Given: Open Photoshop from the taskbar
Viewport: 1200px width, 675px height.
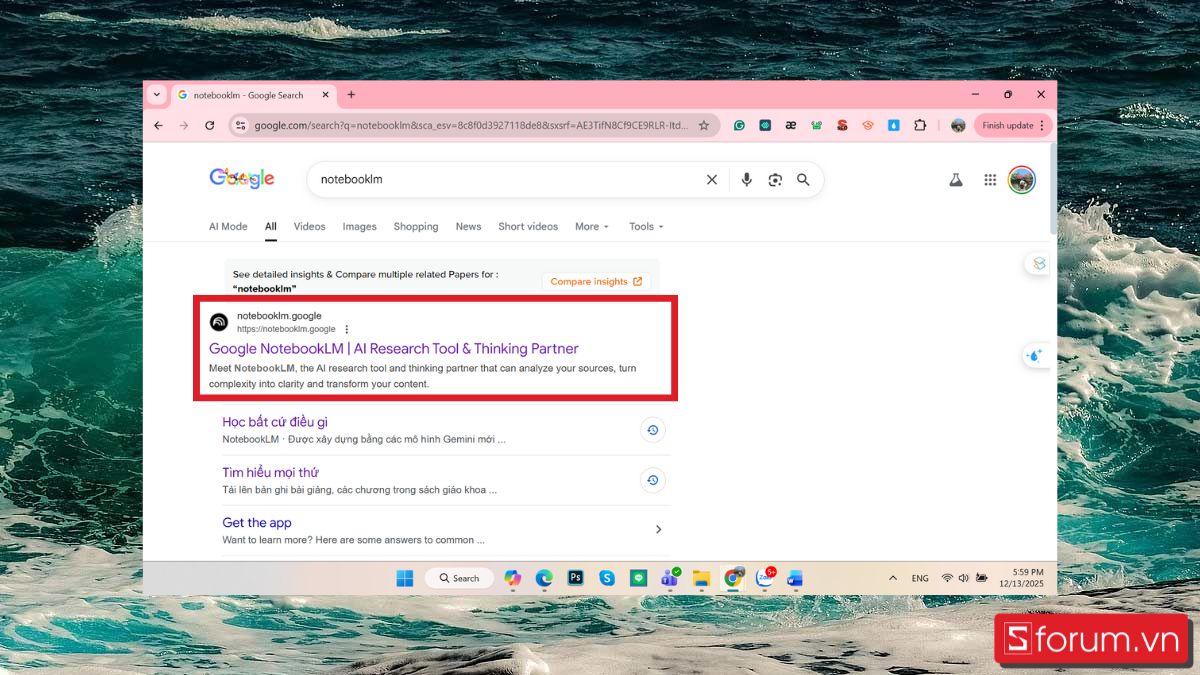Looking at the screenshot, I should (x=576, y=578).
